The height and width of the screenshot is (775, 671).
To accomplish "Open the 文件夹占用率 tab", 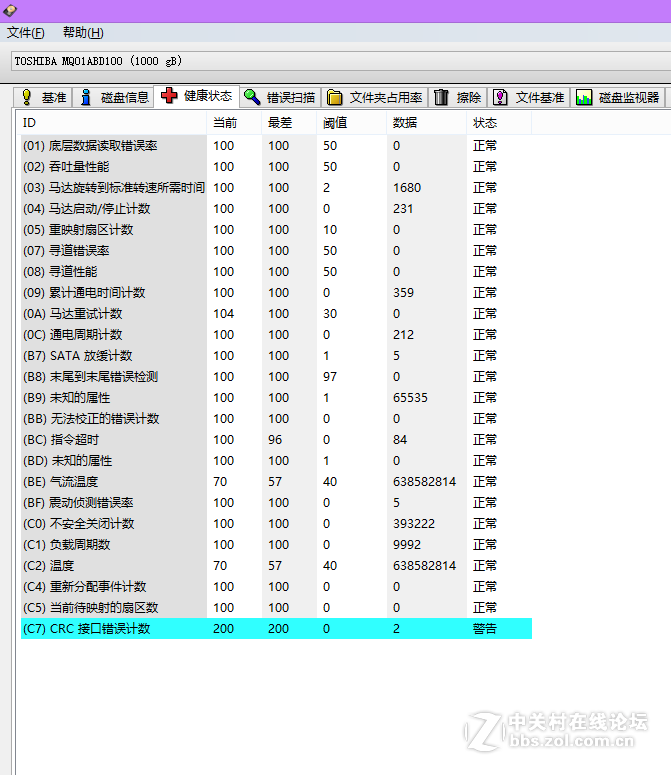I will pyautogui.click(x=376, y=97).
